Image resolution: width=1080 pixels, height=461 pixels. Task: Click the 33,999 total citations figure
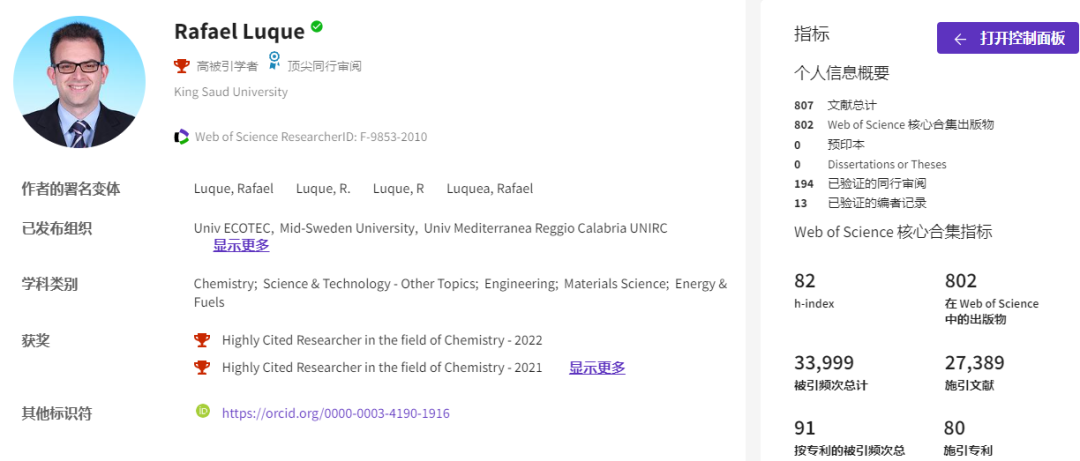pyautogui.click(x=824, y=362)
